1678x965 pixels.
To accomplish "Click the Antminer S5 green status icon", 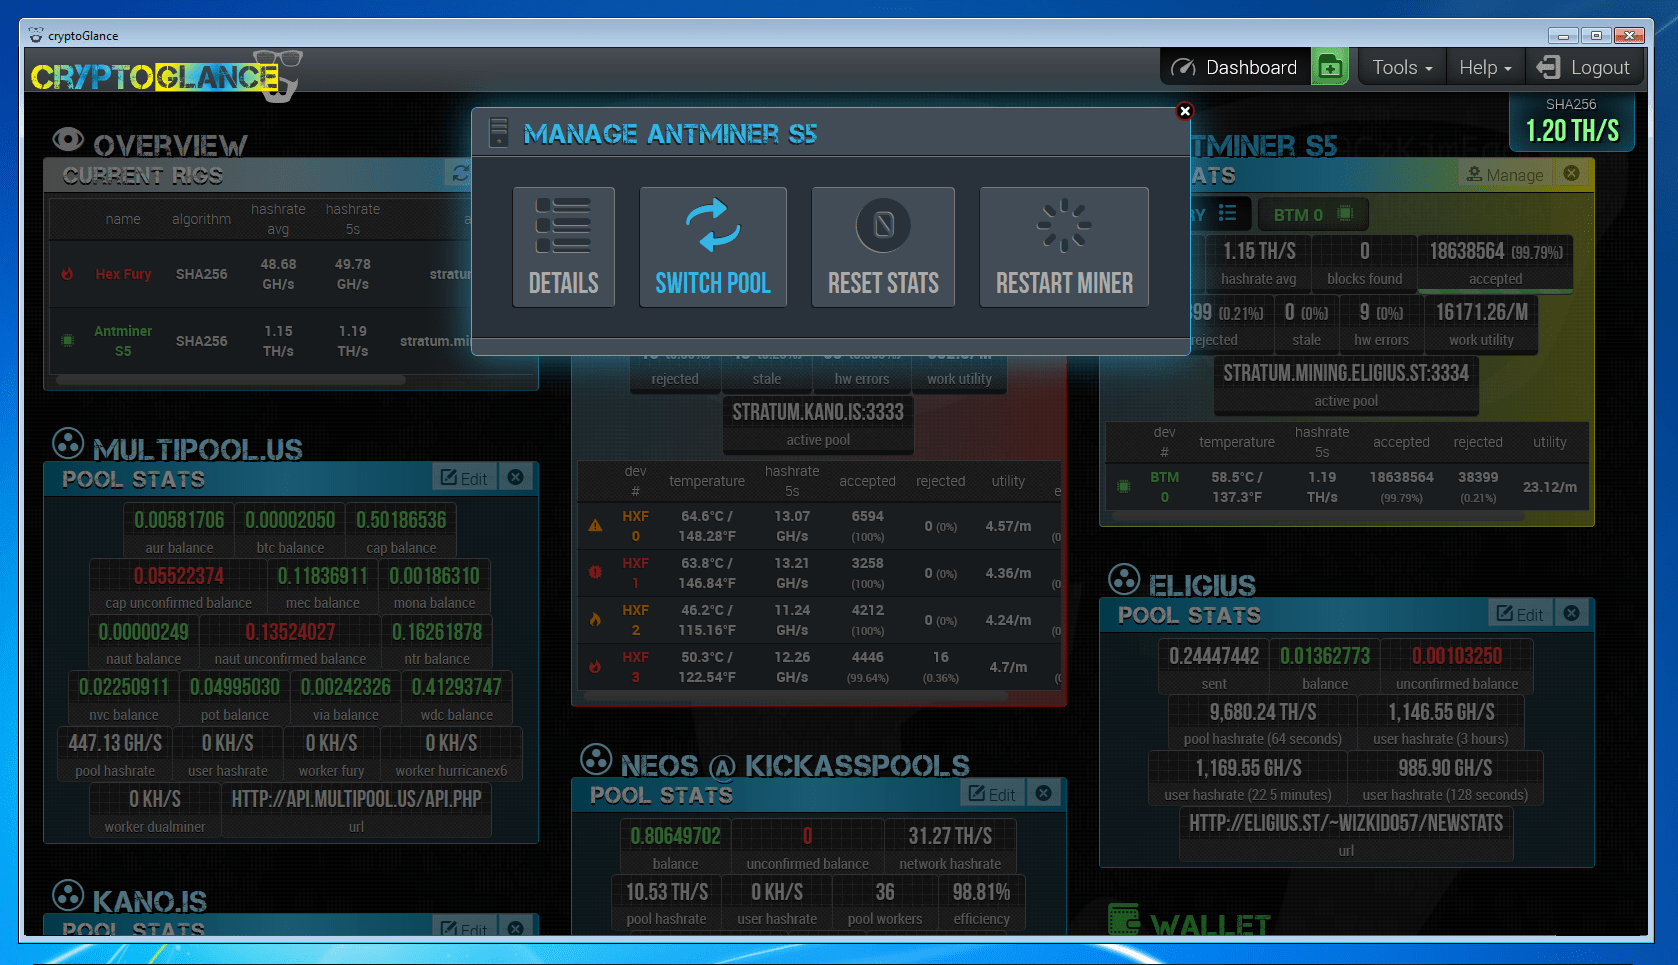I will pyautogui.click(x=67, y=340).
